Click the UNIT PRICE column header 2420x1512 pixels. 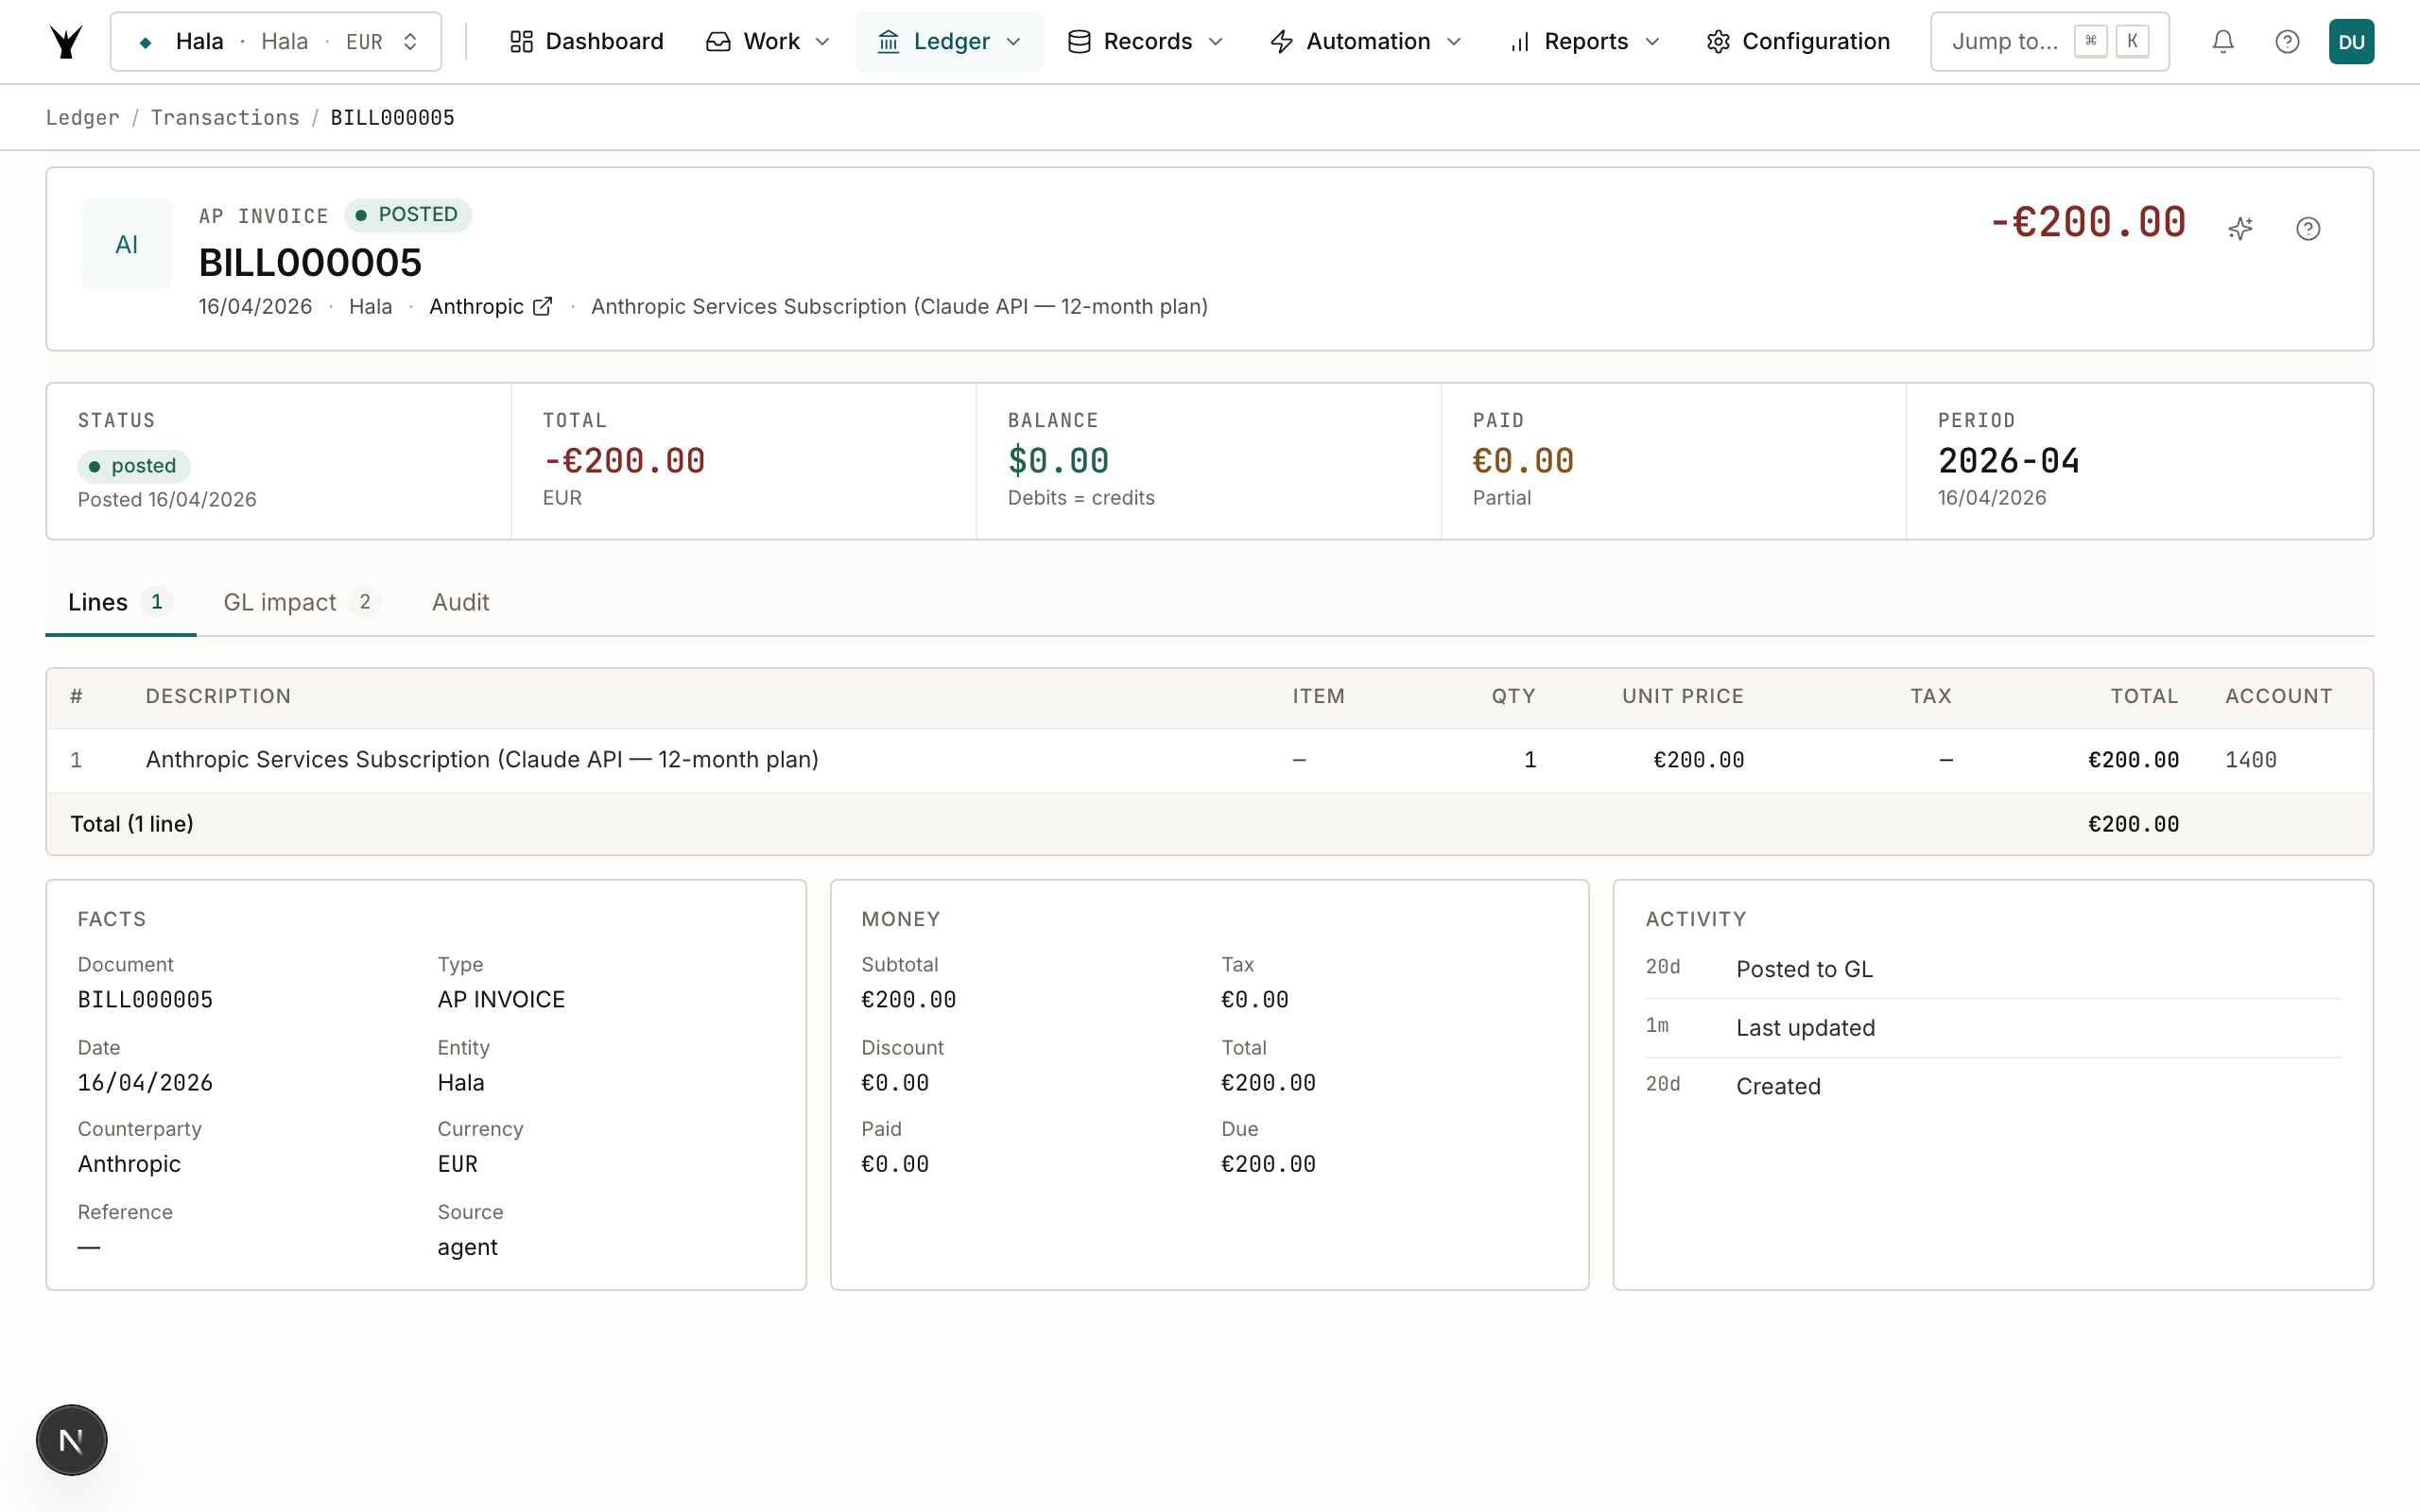[1682, 696]
